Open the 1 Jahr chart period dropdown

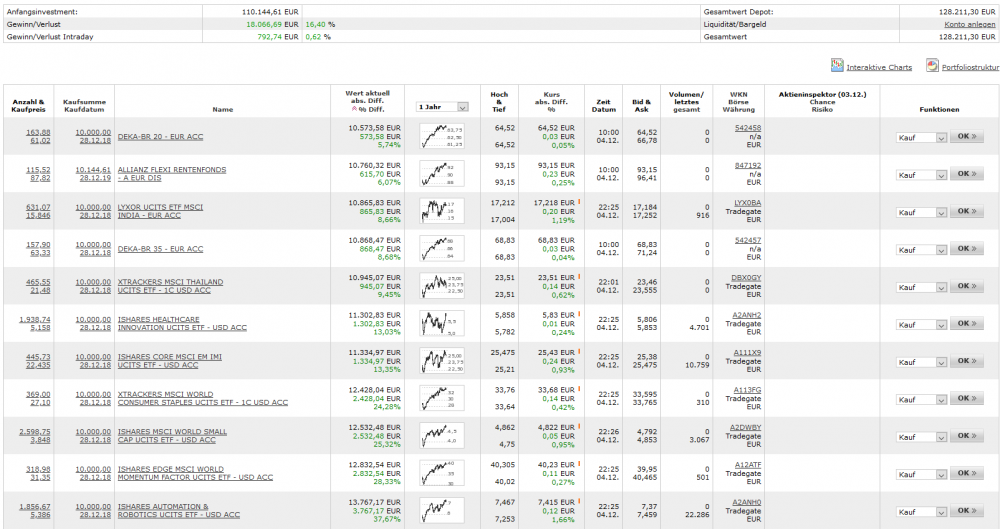click(442, 107)
